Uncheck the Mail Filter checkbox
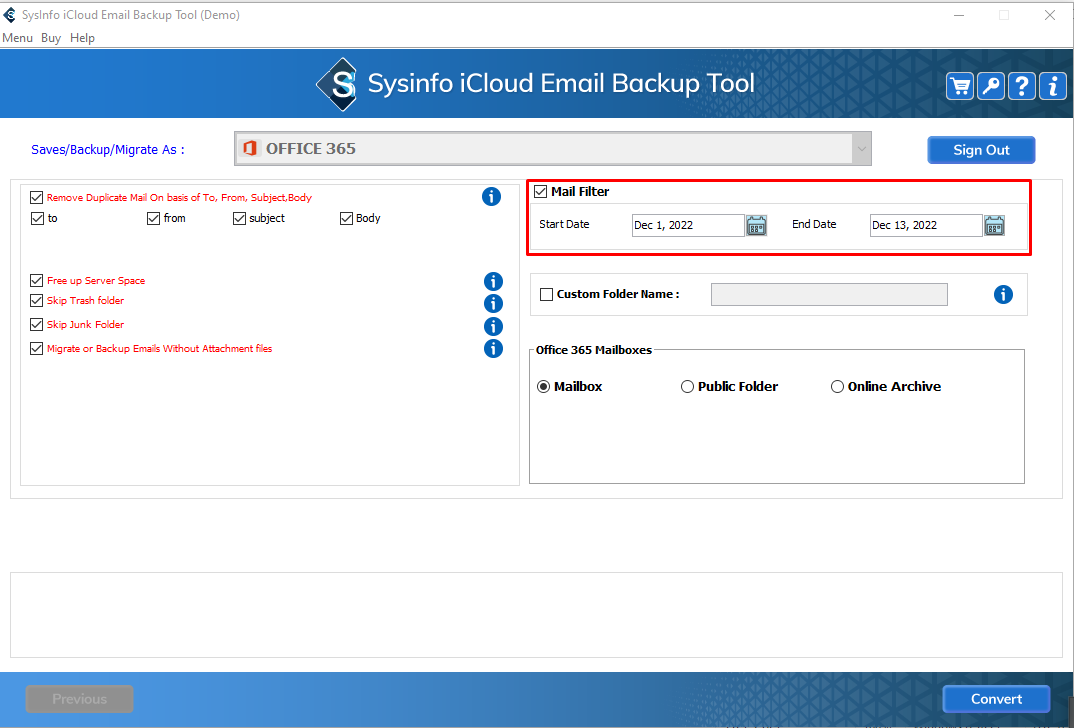 point(541,192)
